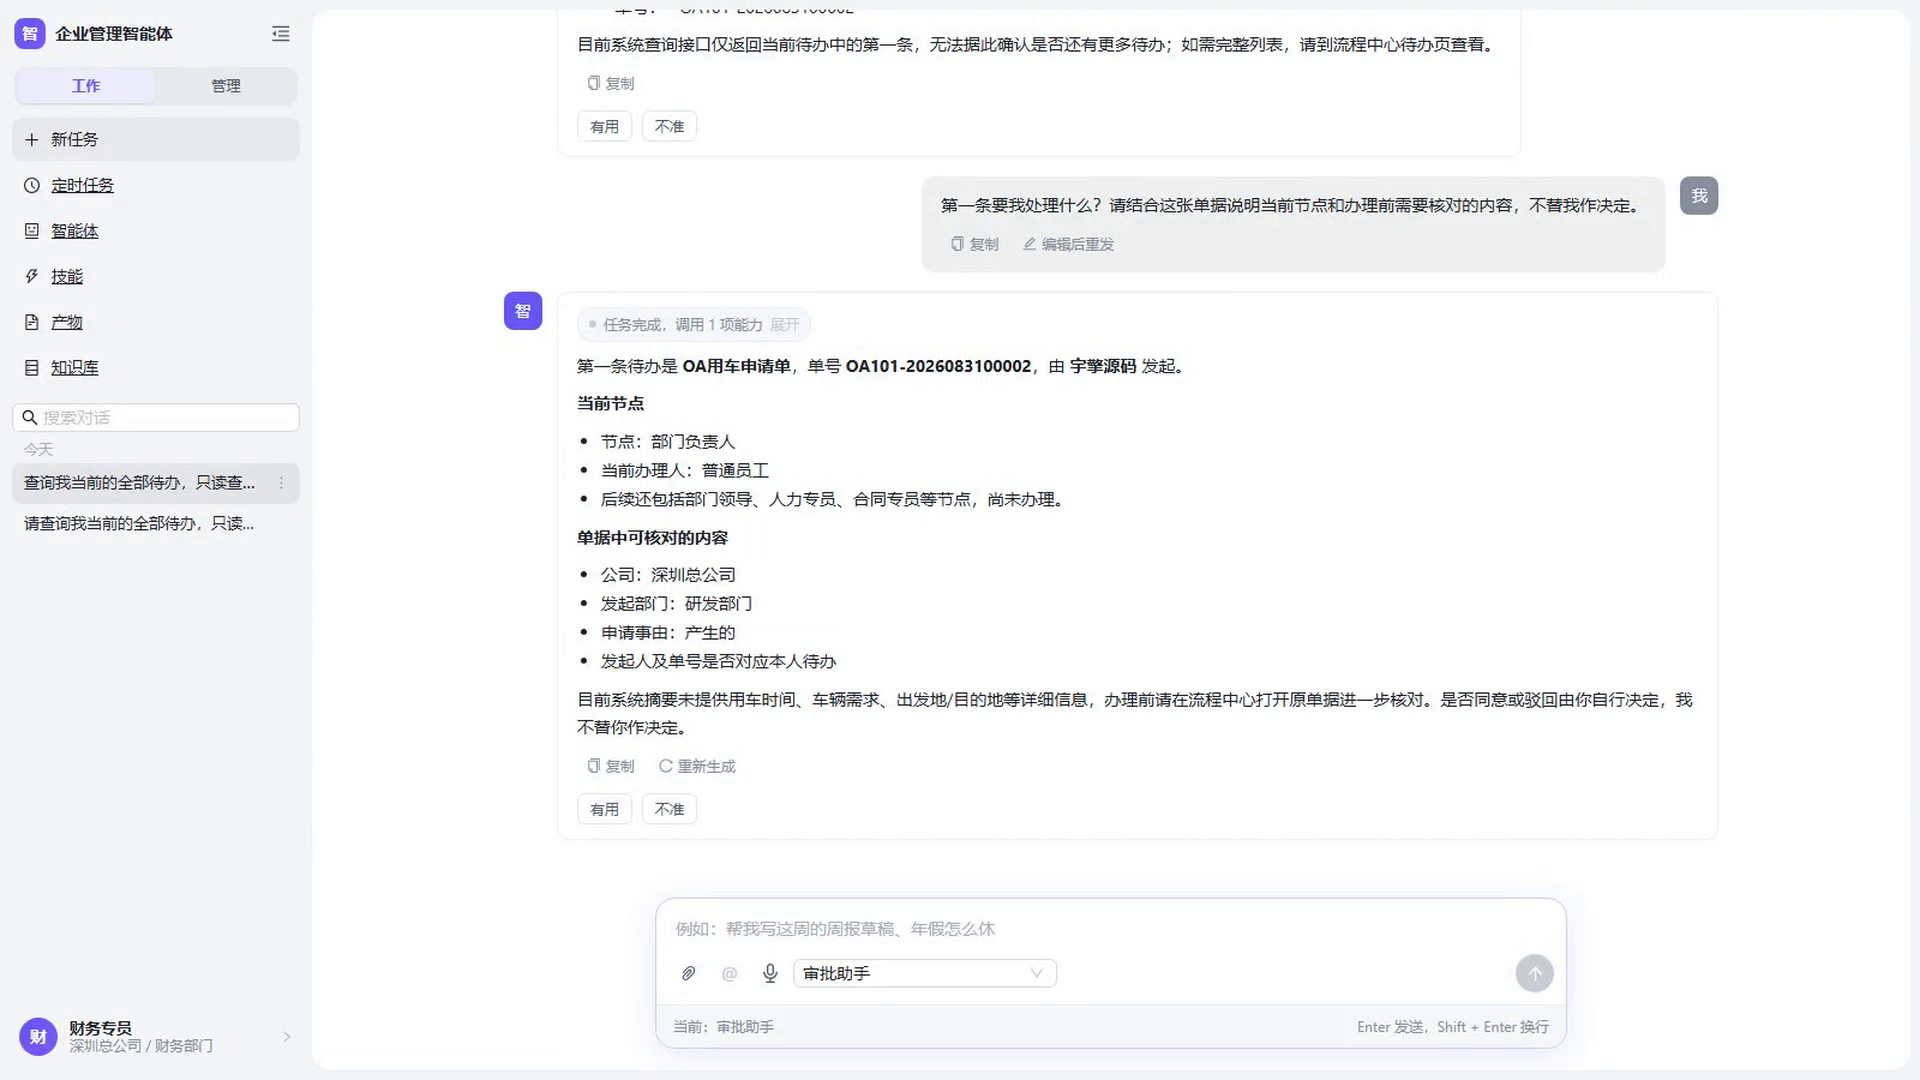This screenshot has width=1920, height=1080.
Task: Click the 财 user avatar
Action: [38, 1037]
